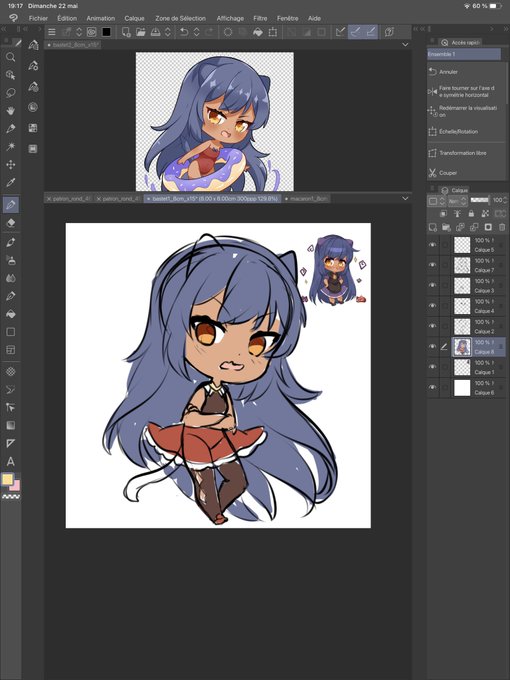Click the yellow main color swatch
Image resolution: width=510 pixels, height=680 pixels.
[7, 480]
